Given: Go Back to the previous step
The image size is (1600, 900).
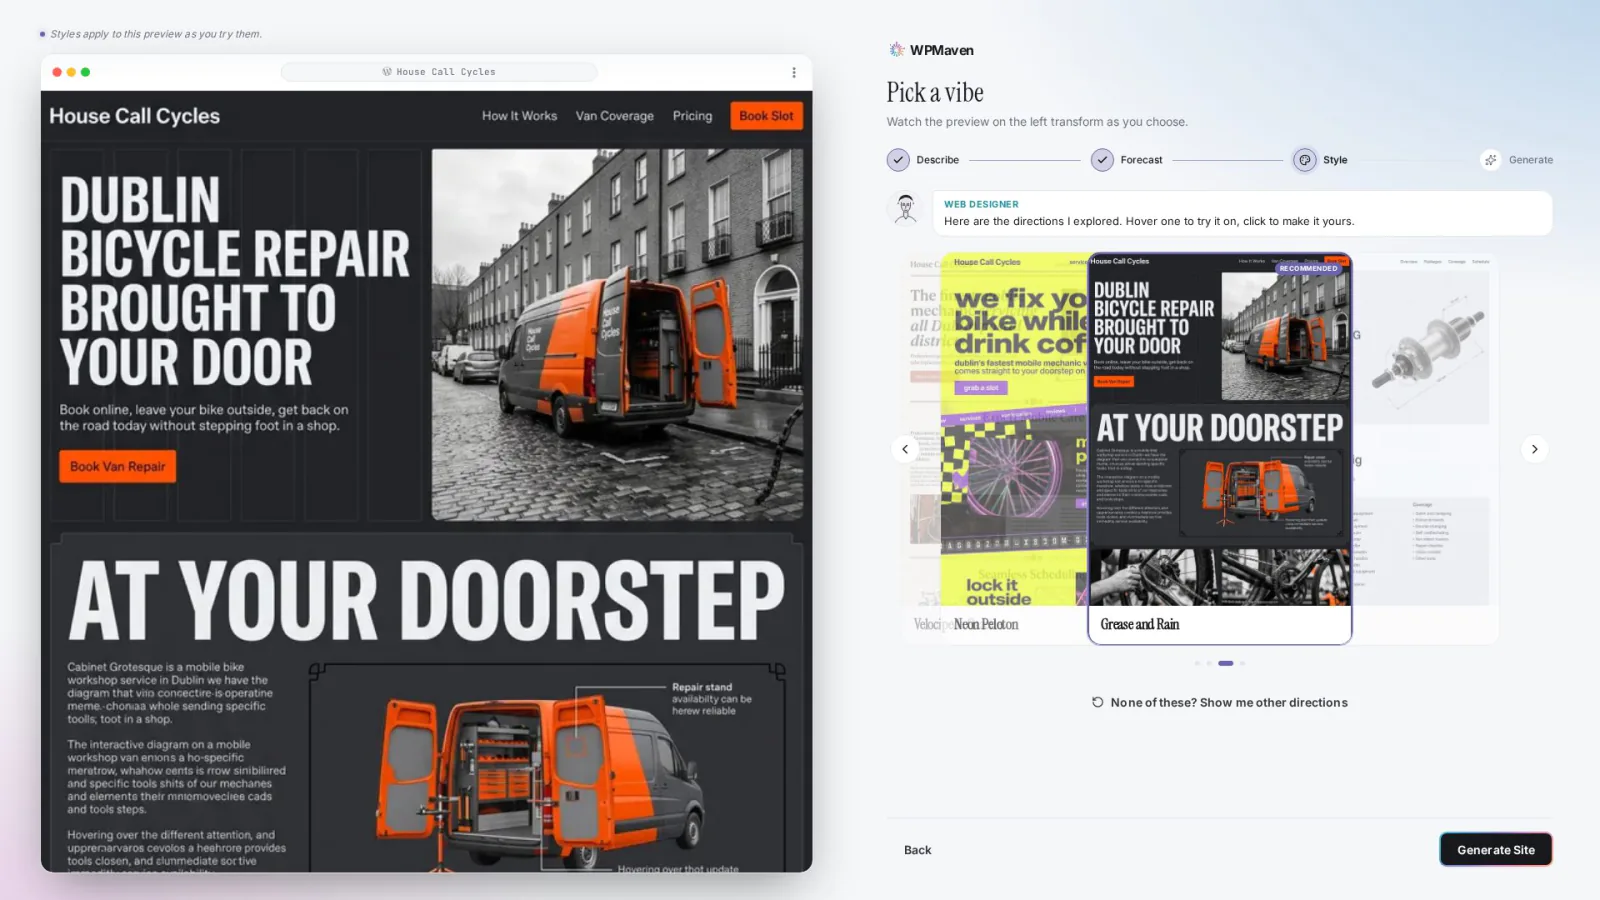Looking at the screenshot, I should click(x=917, y=850).
